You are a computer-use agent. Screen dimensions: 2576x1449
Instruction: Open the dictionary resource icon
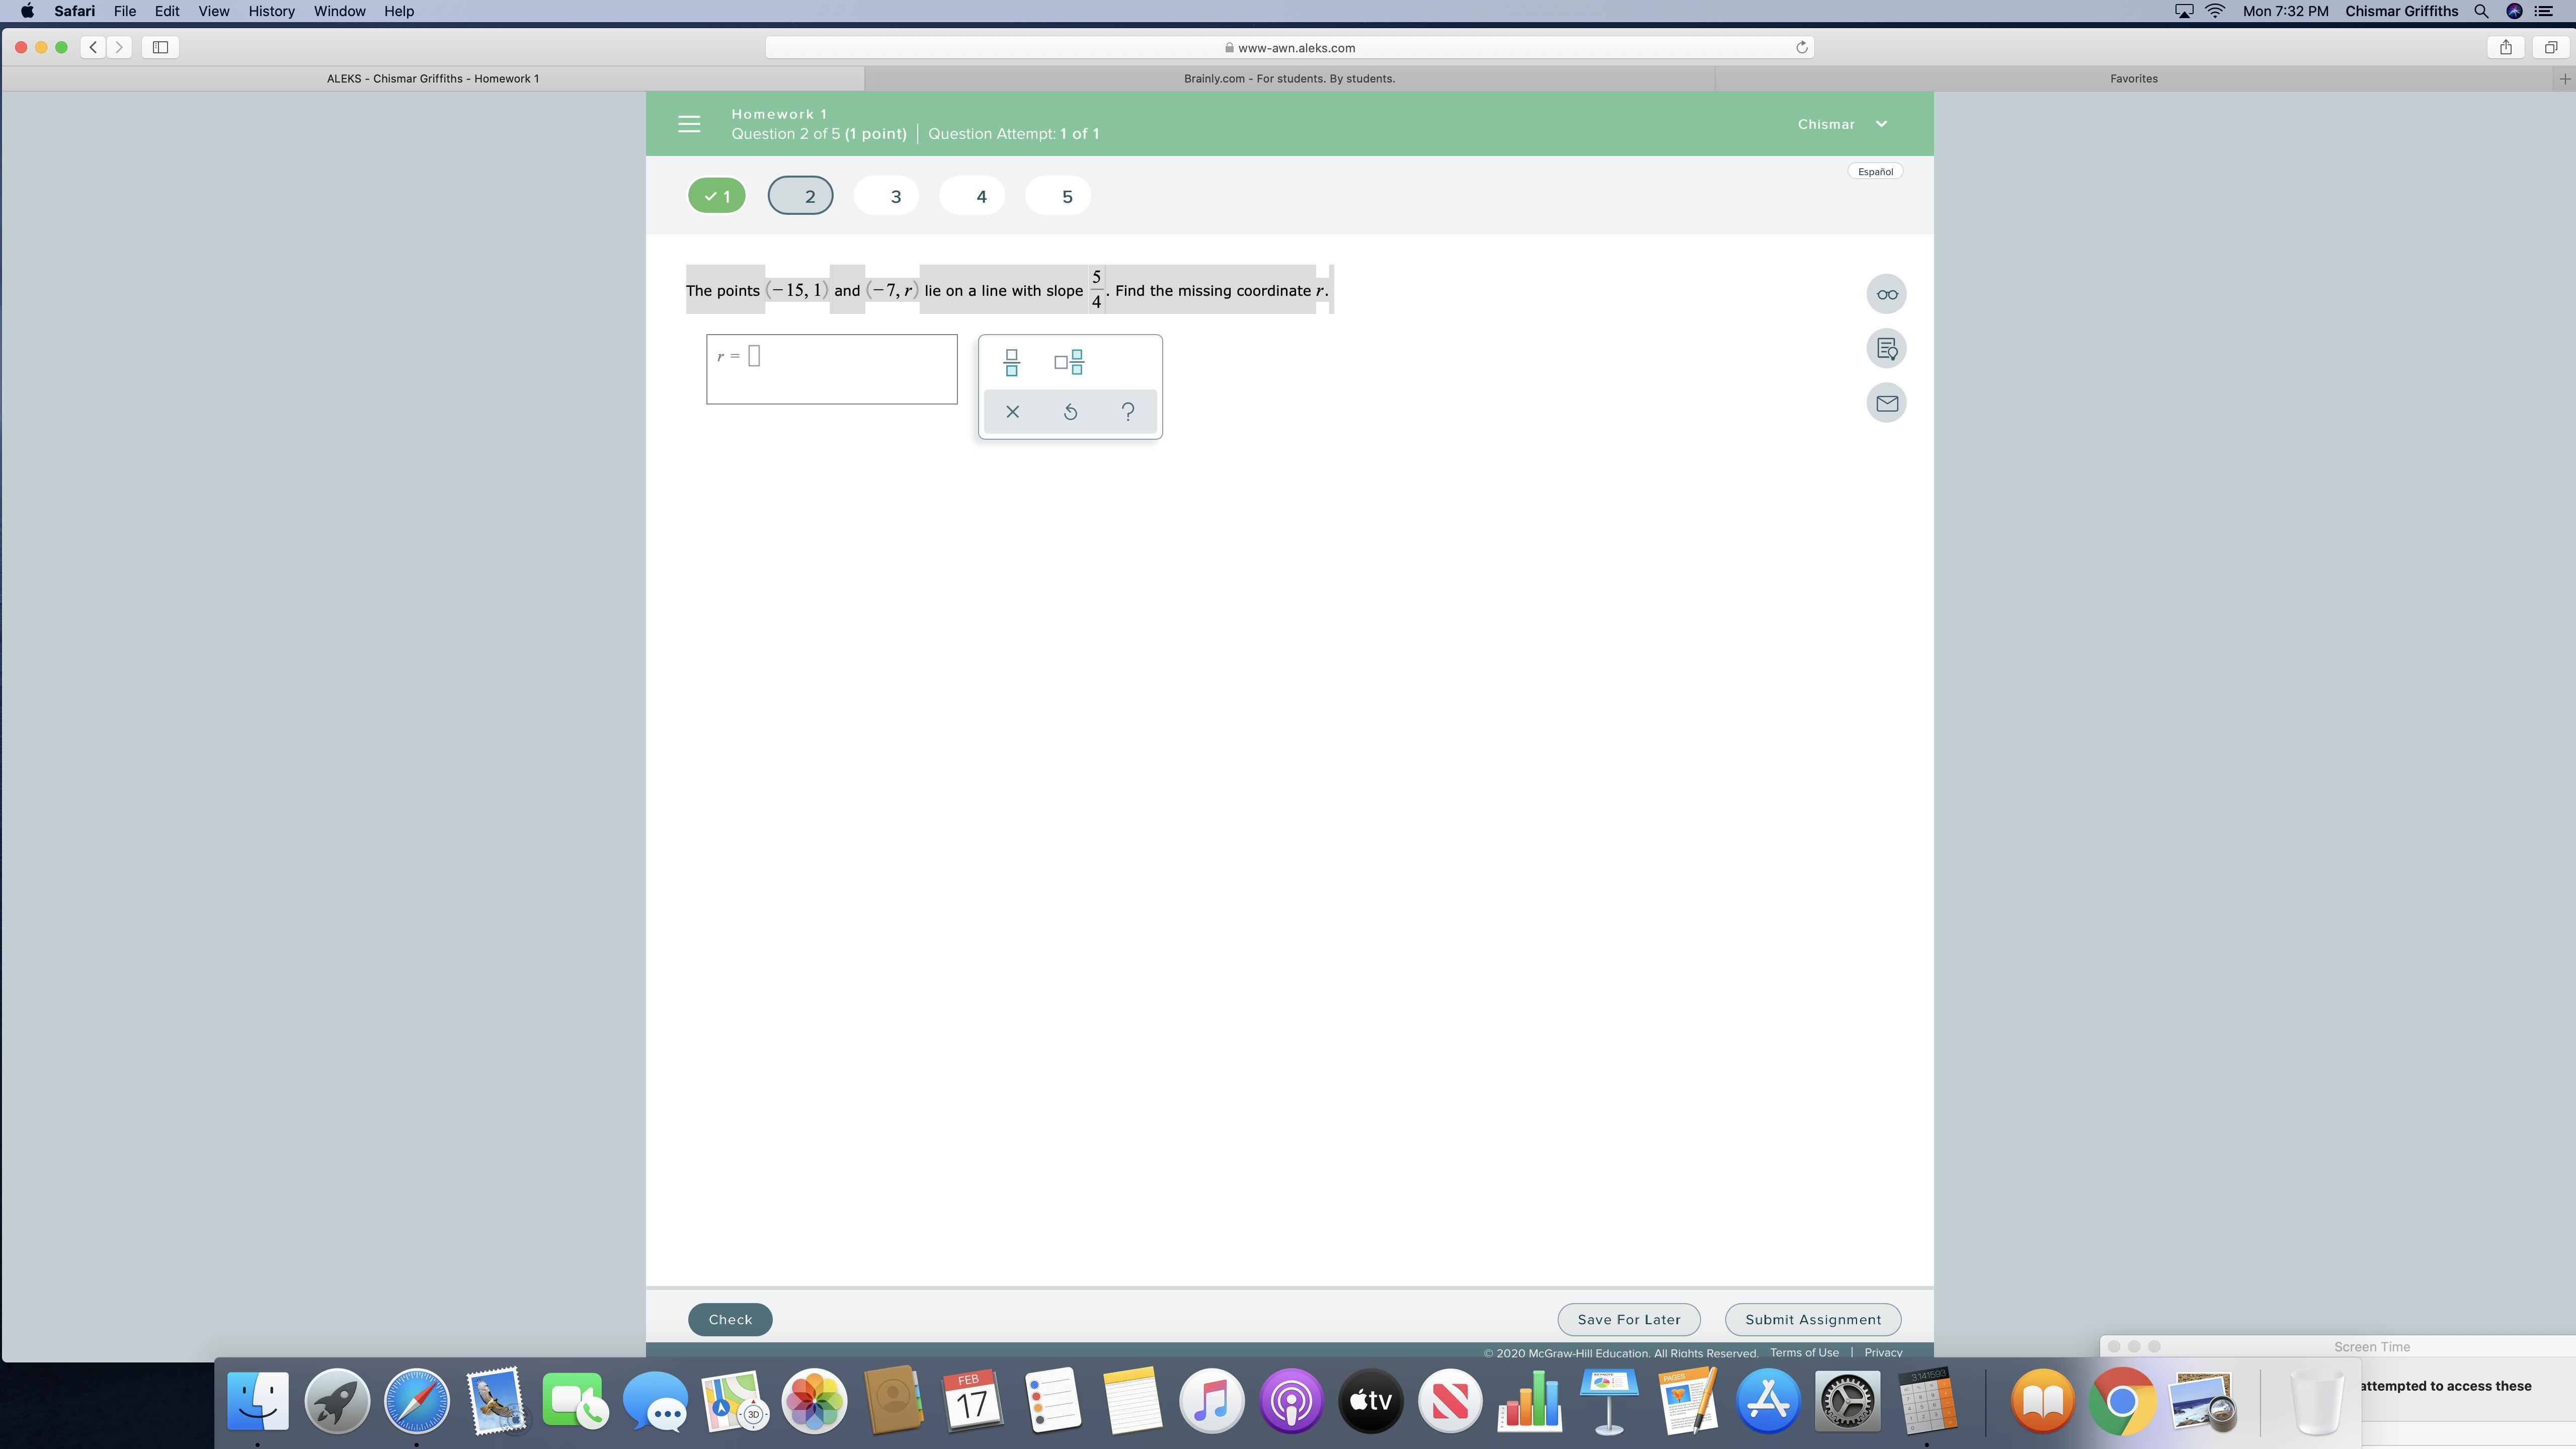1886,349
